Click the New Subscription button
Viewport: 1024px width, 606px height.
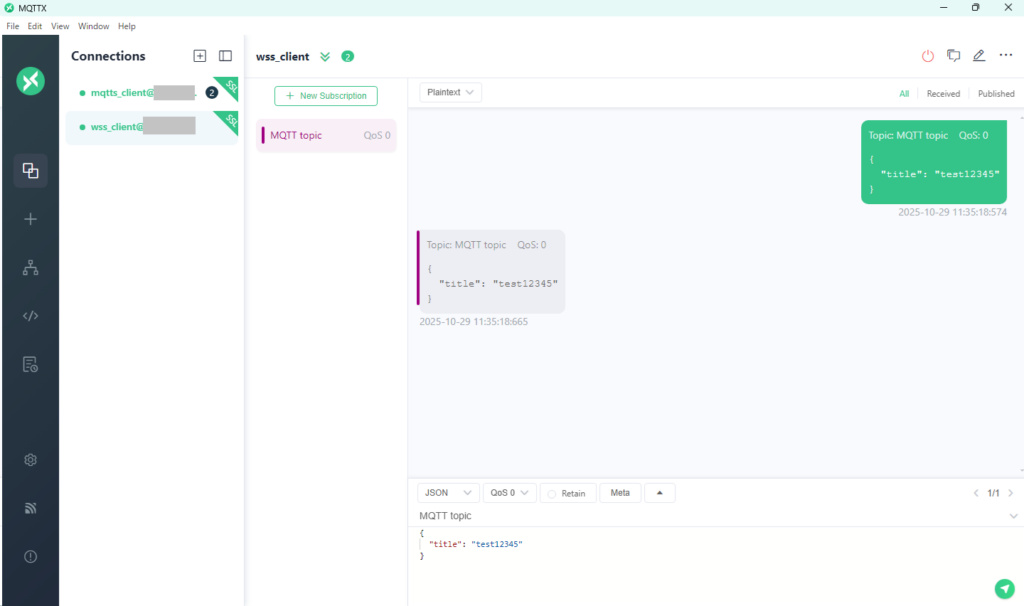point(326,96)
